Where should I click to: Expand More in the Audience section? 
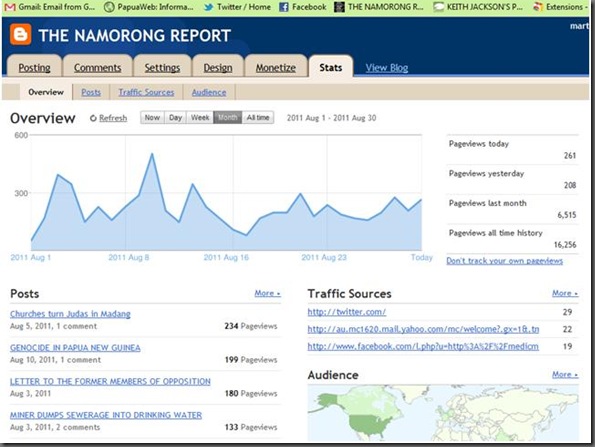[x=565, y=375]
